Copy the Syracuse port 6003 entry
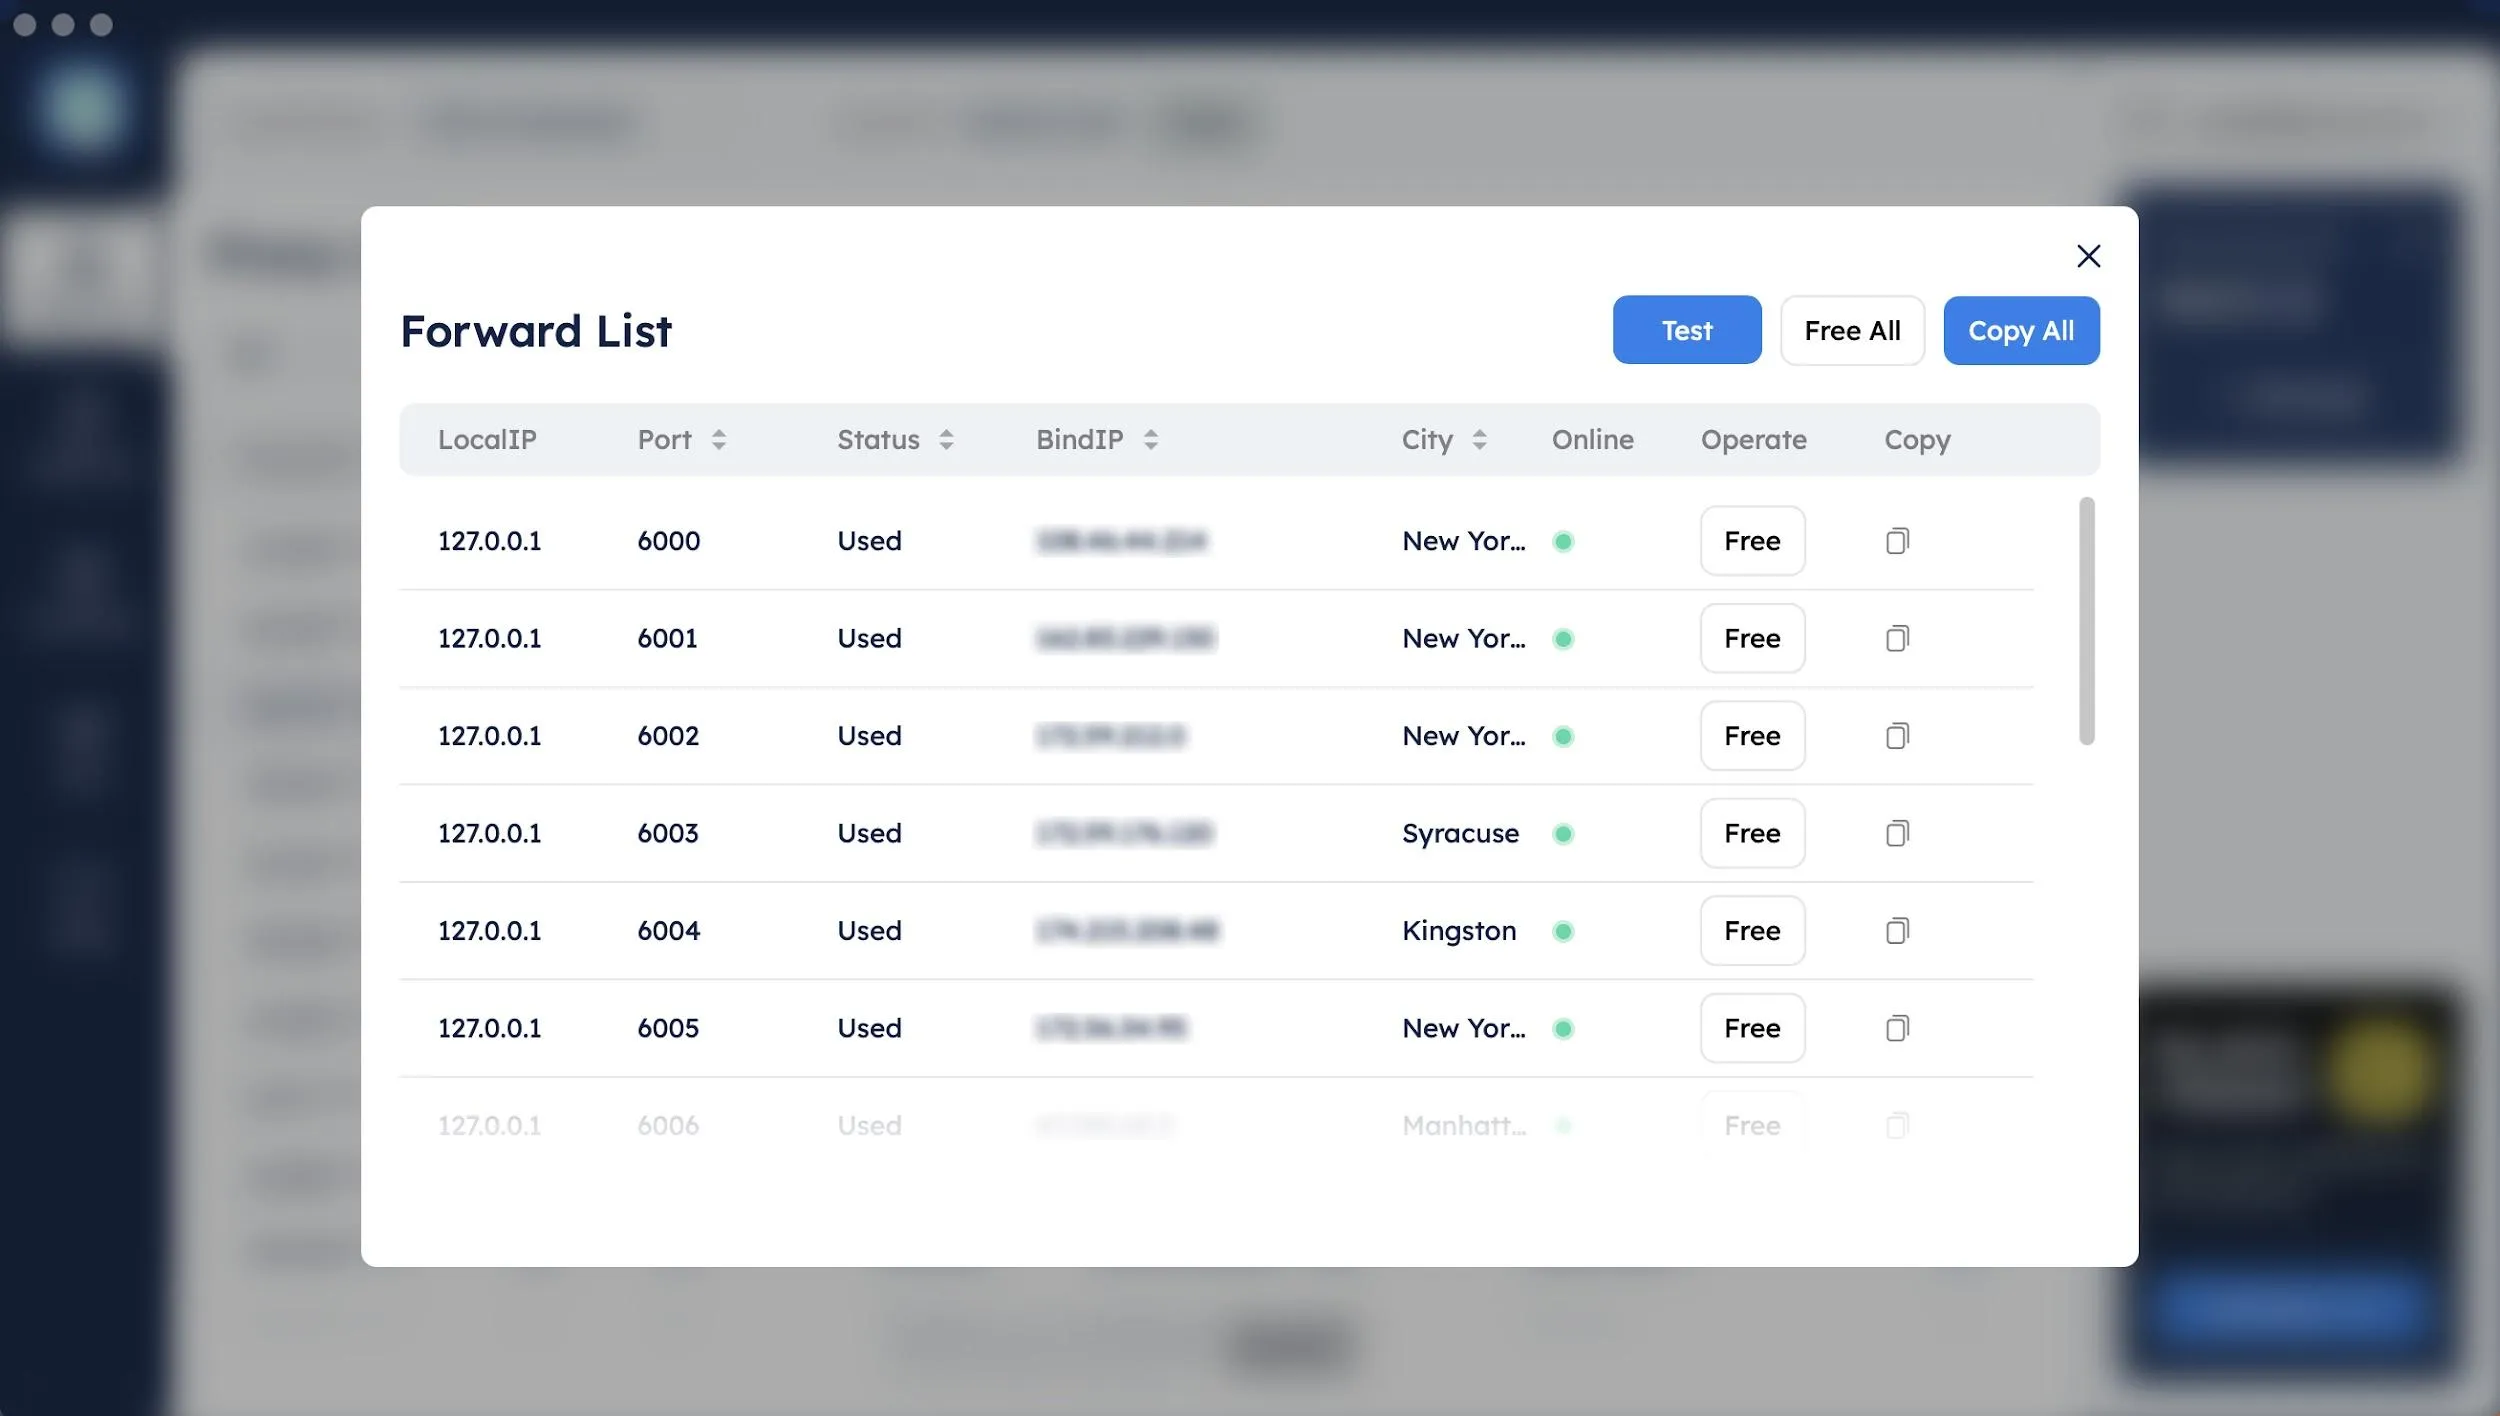Viewport: 2500px width, 1416px height. pos(1896,833)
